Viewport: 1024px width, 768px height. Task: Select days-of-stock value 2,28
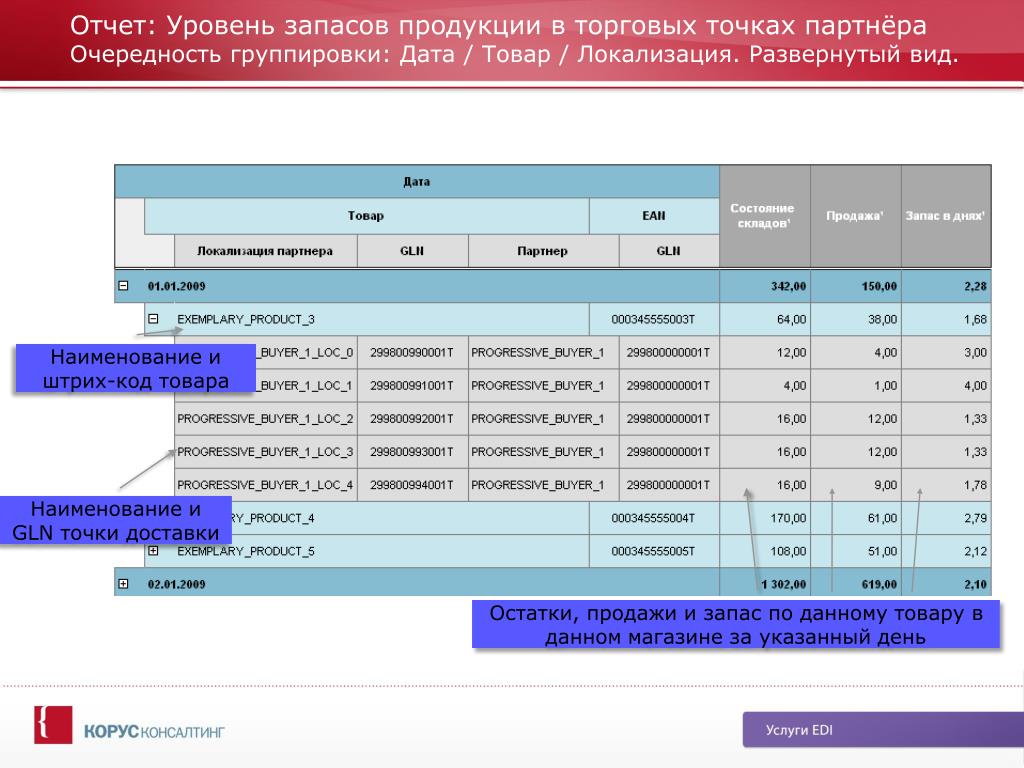[x=976, y=286]
